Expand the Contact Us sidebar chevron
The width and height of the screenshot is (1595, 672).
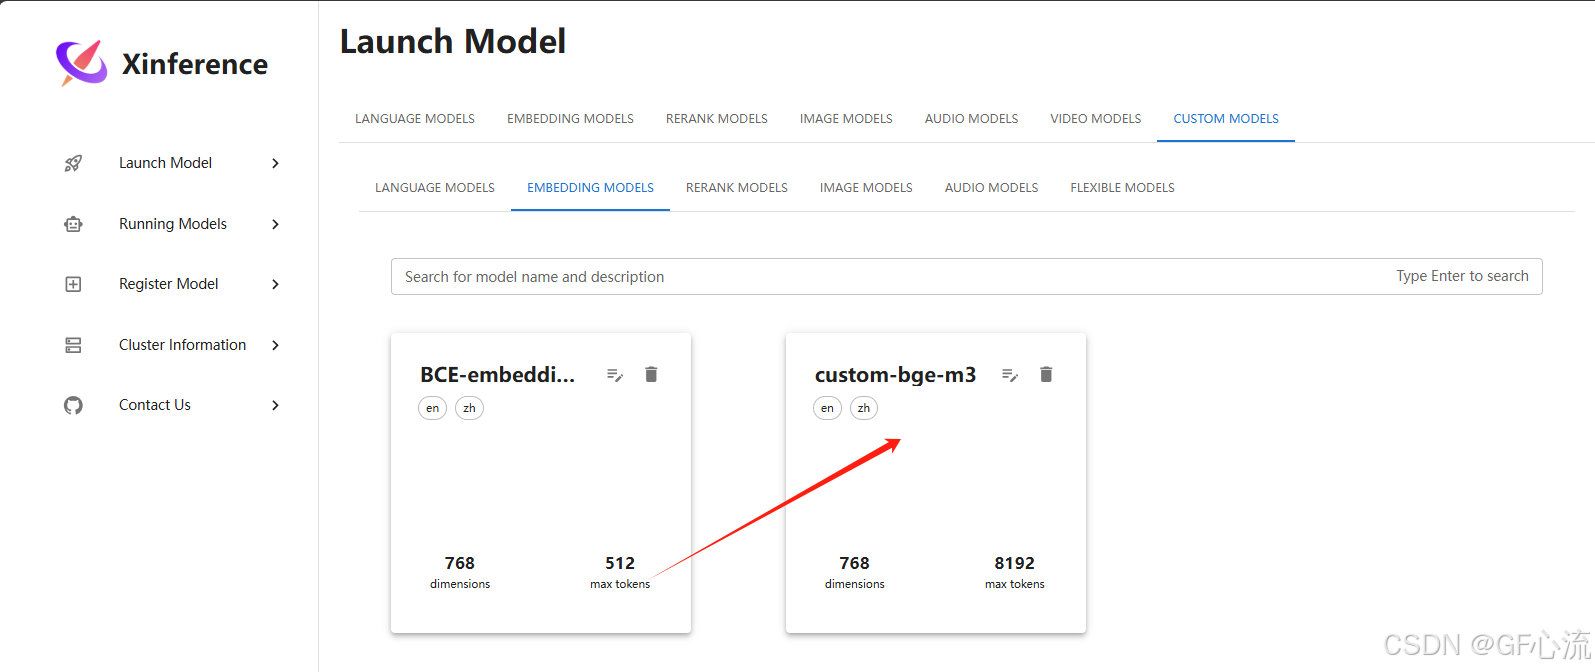[276, 405]
